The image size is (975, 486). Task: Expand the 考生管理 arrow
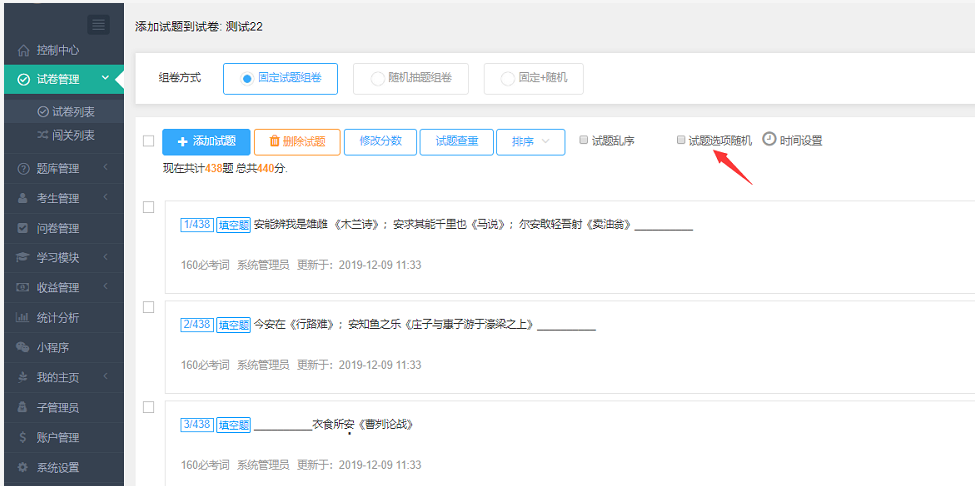pyautogui.click(x=106, y=198)
